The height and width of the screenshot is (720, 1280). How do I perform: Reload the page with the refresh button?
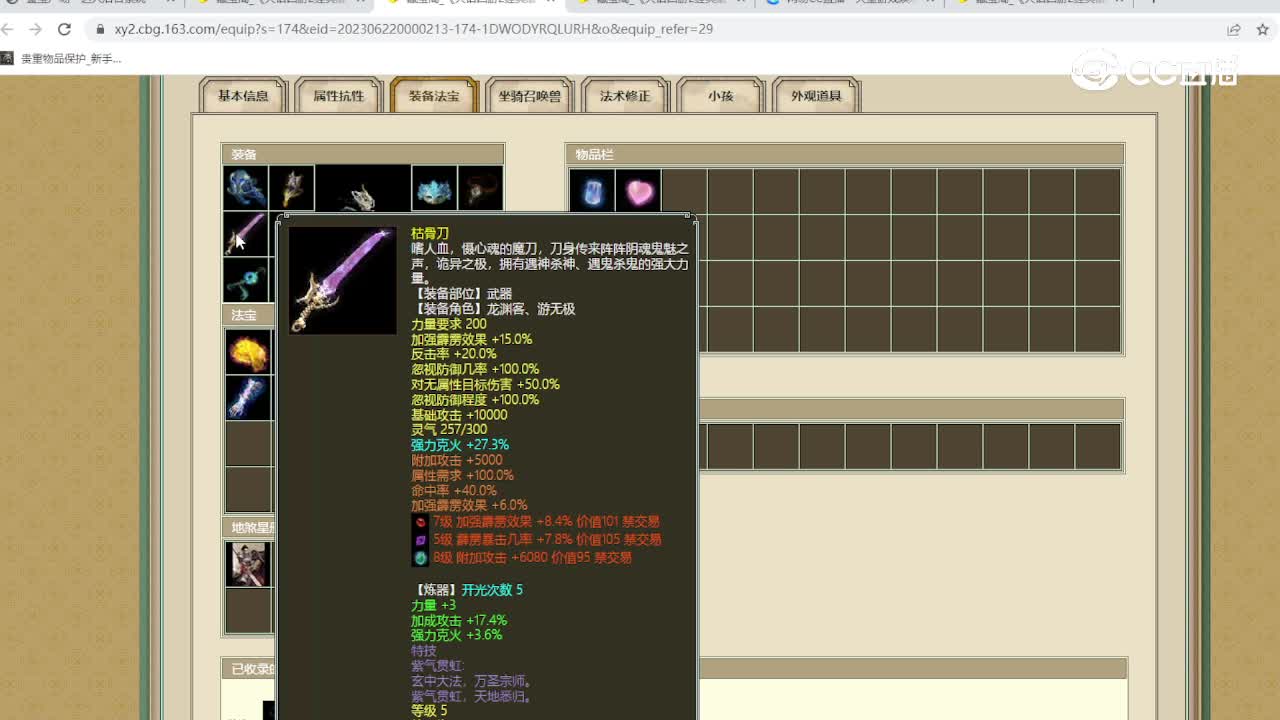point(65,29)
